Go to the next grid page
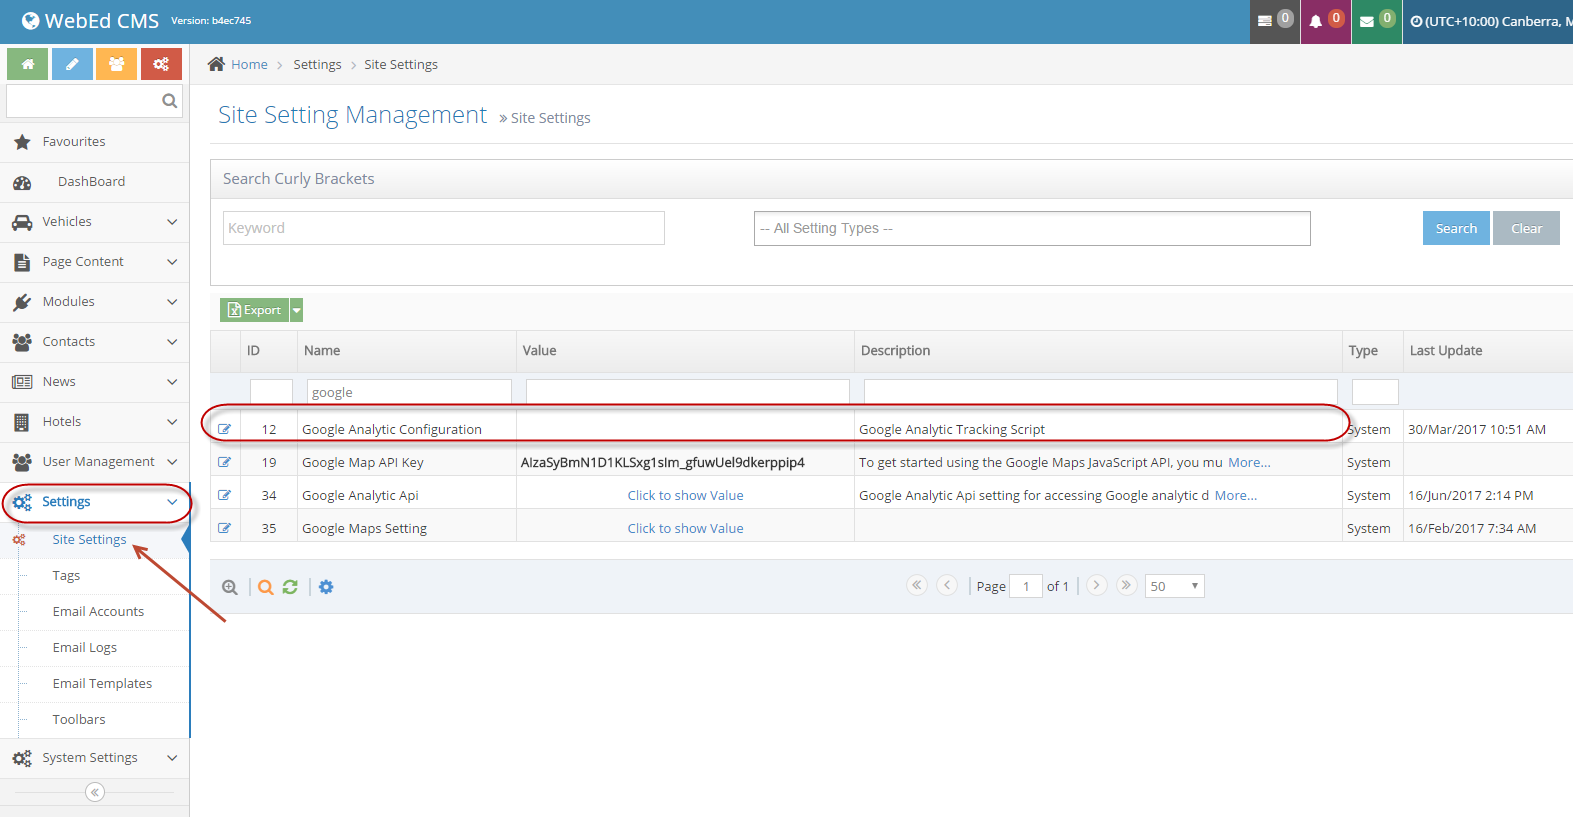Screen dimensions: 1573x817 [x=1097, y=585]
